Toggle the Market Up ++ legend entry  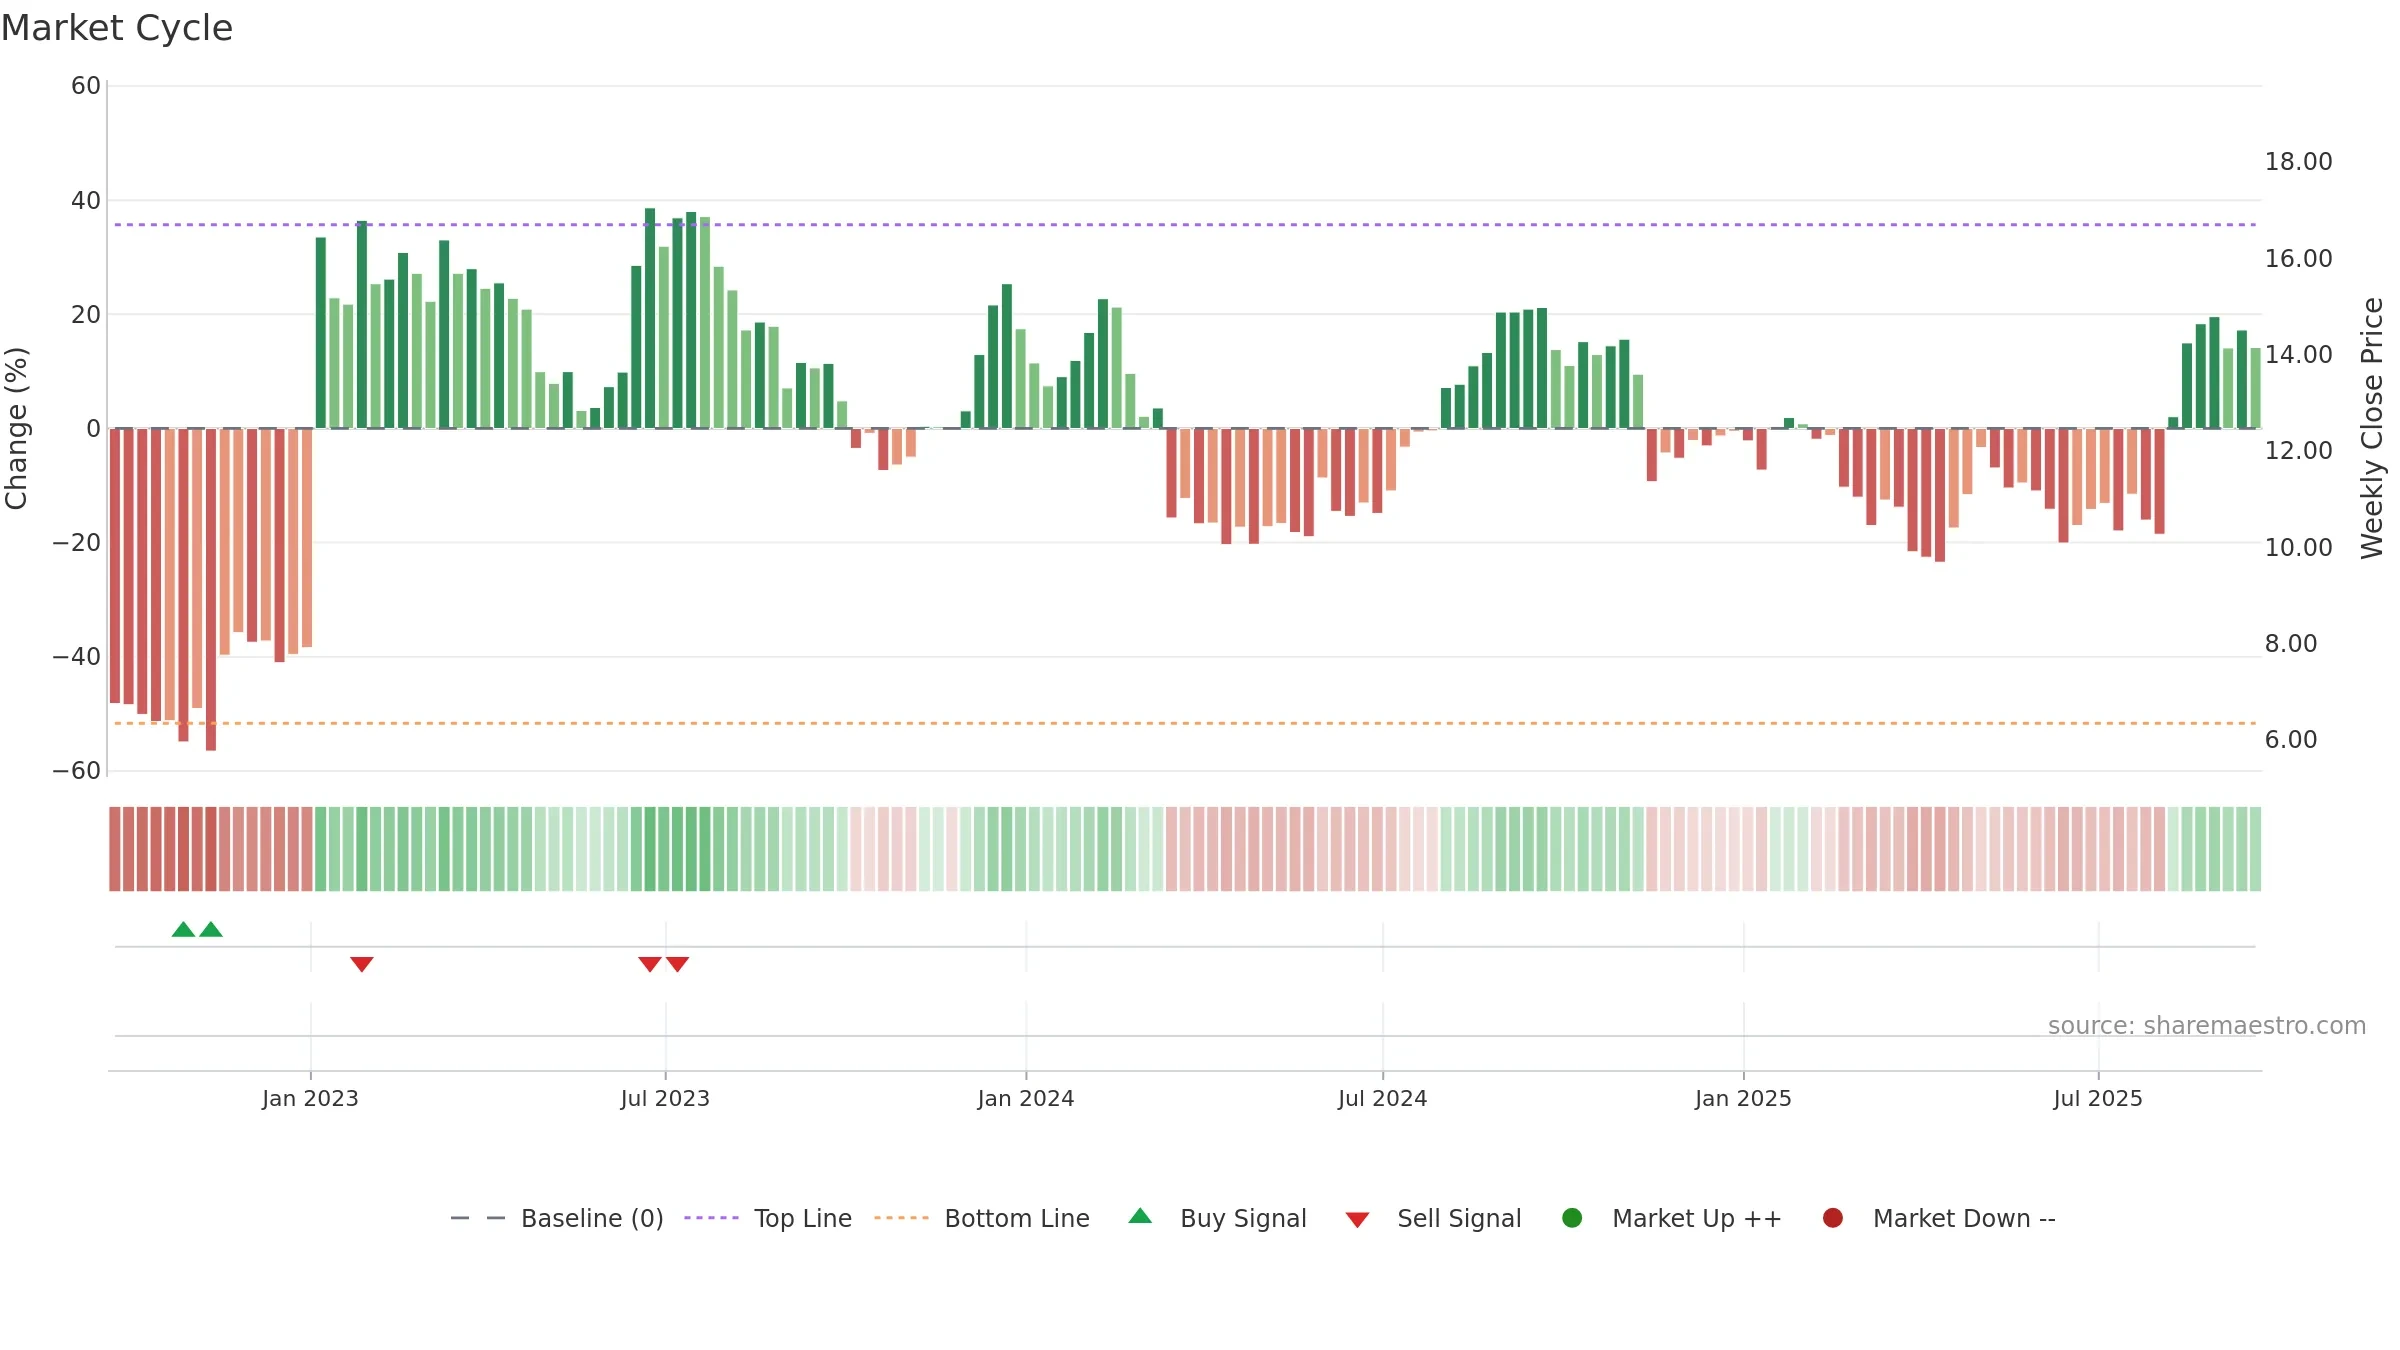point(1672,1218)
